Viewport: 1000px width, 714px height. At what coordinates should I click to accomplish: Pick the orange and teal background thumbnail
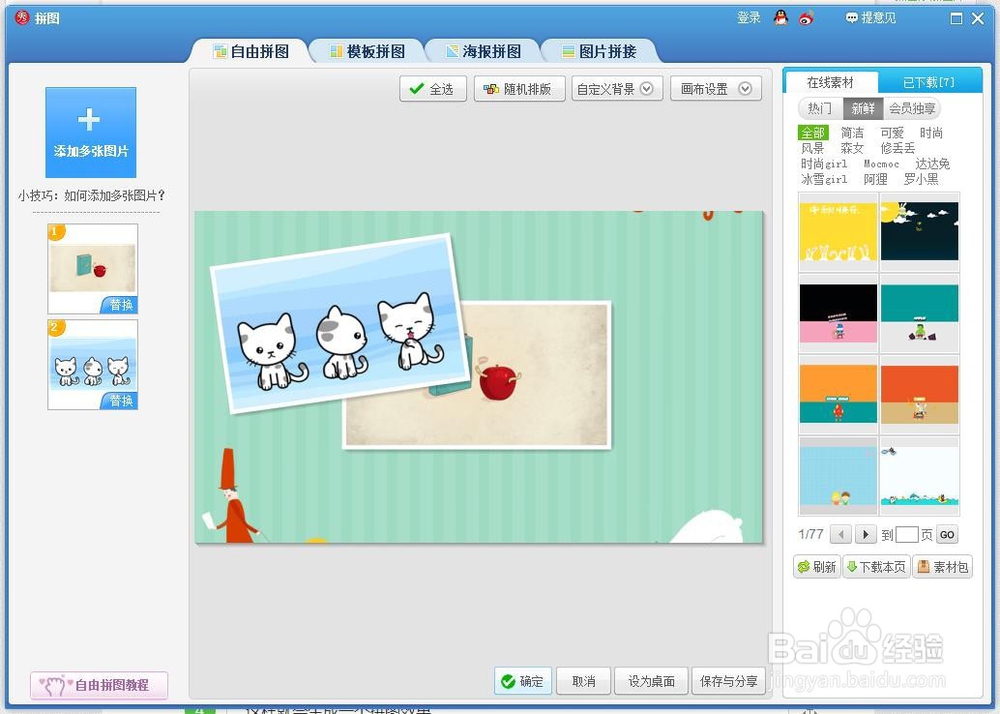(x=838, y=395)
